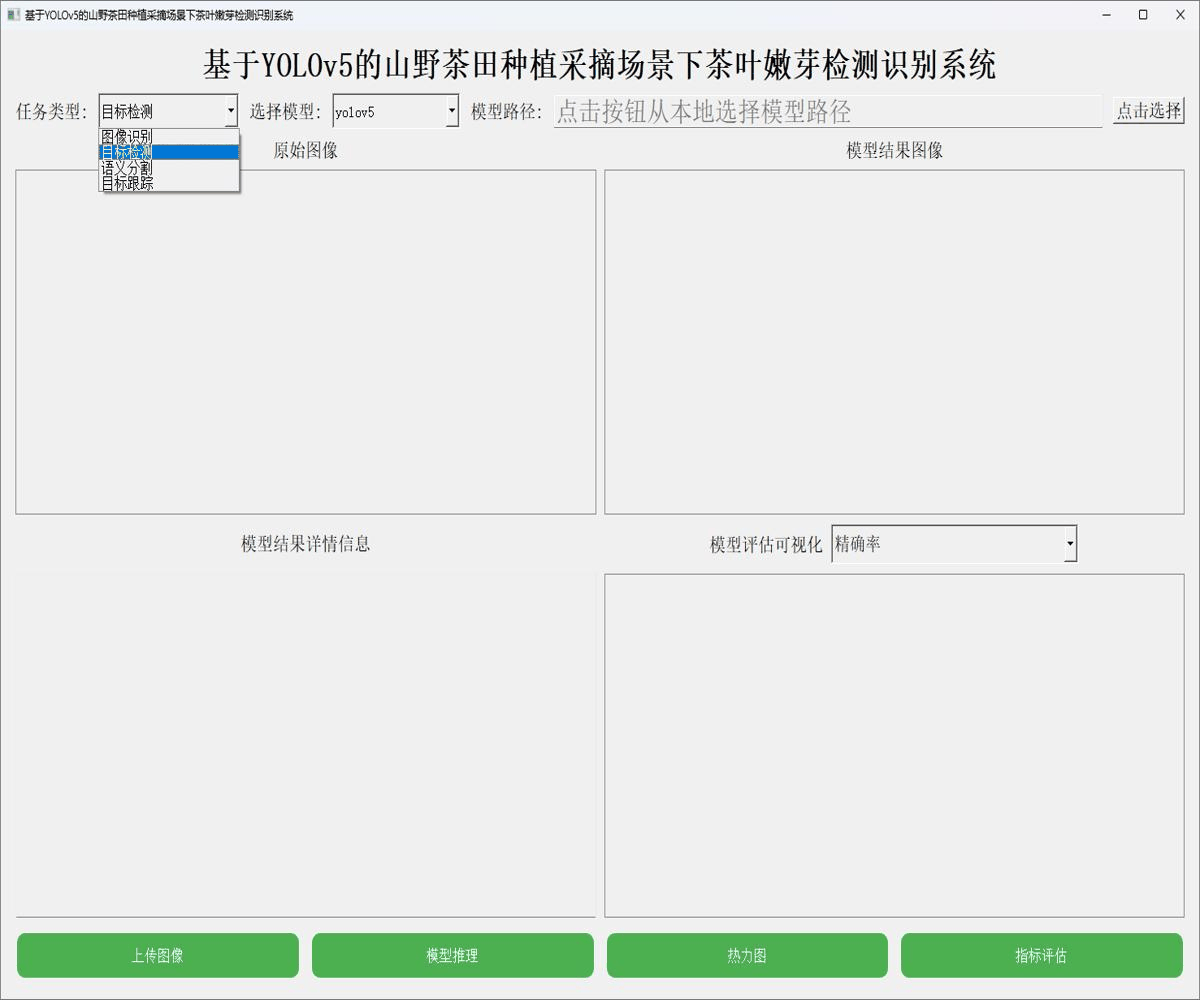Click the 模型结果图像 display panel
1200x1000 pixels.
[894, 342]
